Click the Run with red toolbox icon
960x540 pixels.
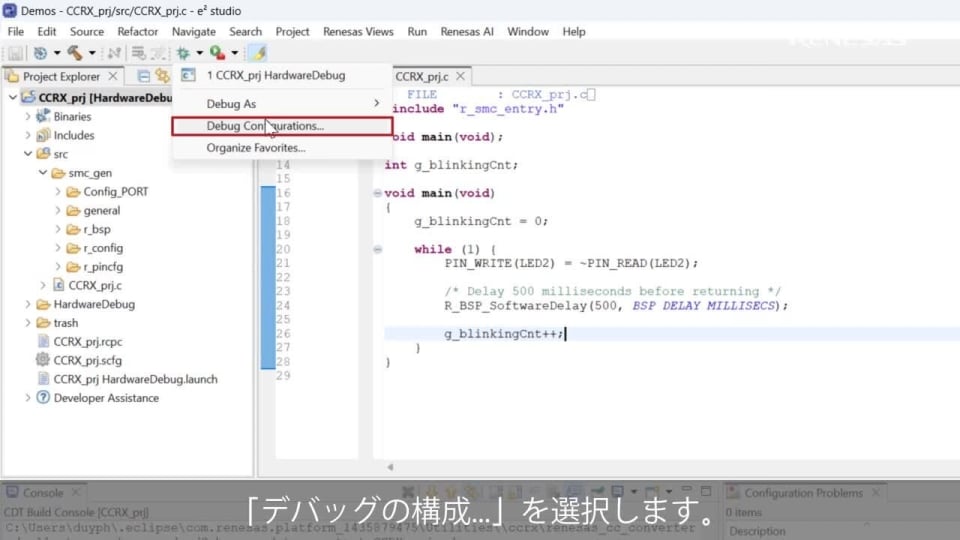(217, 53)
